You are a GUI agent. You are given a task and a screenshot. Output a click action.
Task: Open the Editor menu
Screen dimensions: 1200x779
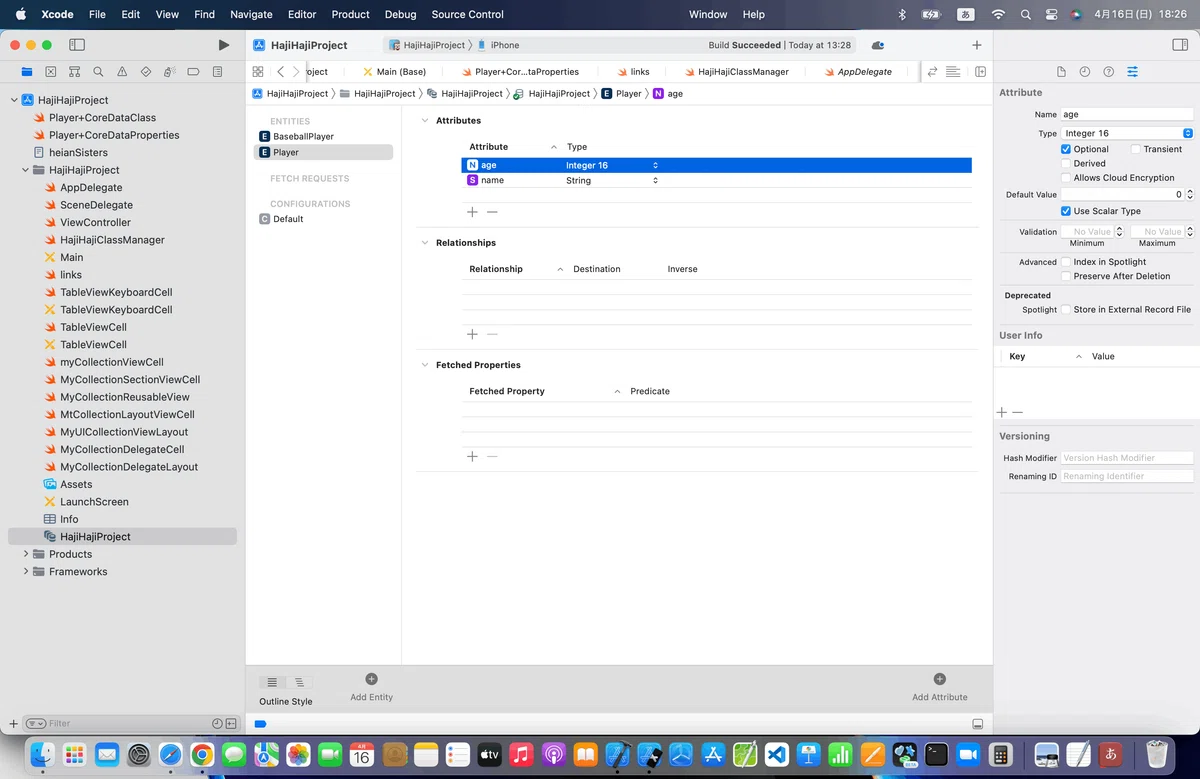302,14
